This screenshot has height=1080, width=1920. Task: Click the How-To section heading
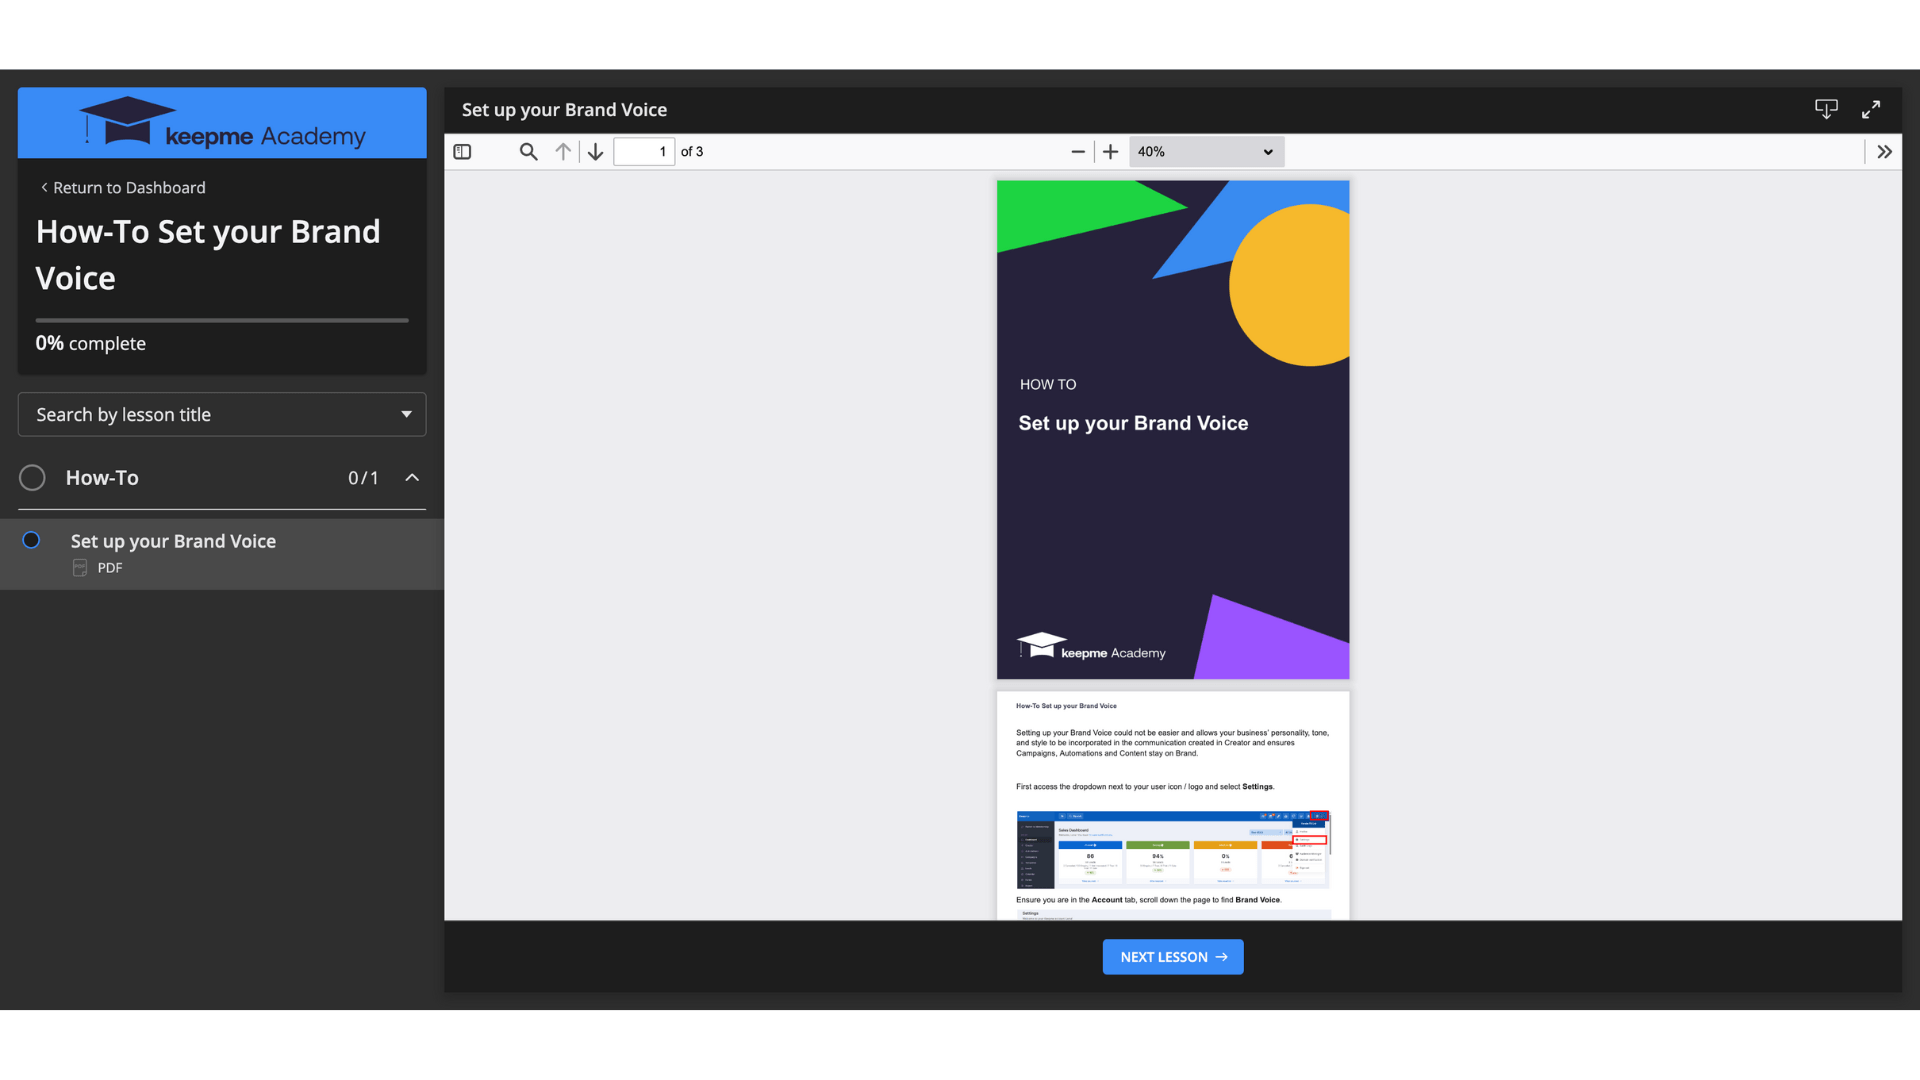(x=102, y=478)
